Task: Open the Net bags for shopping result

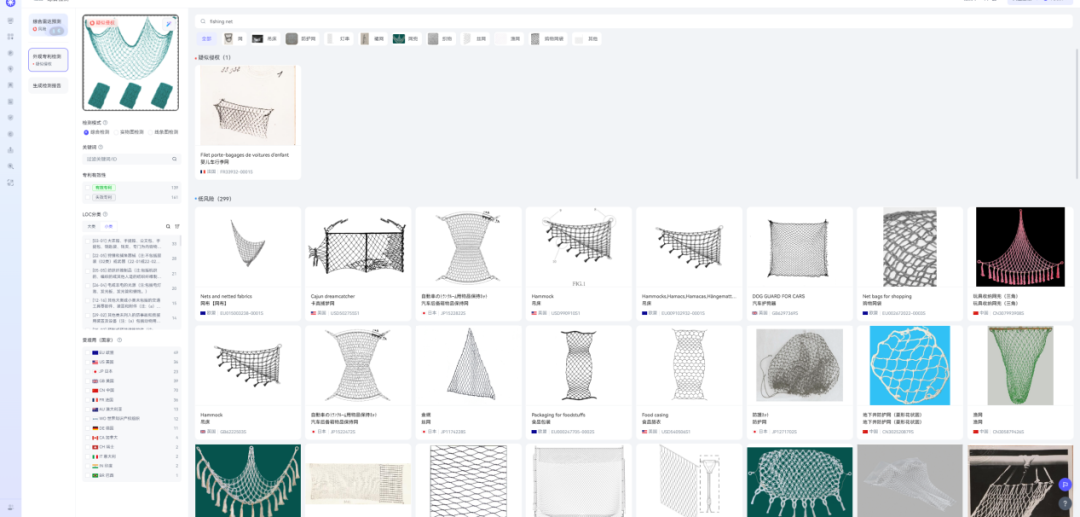Action: [x=910, y=264]
